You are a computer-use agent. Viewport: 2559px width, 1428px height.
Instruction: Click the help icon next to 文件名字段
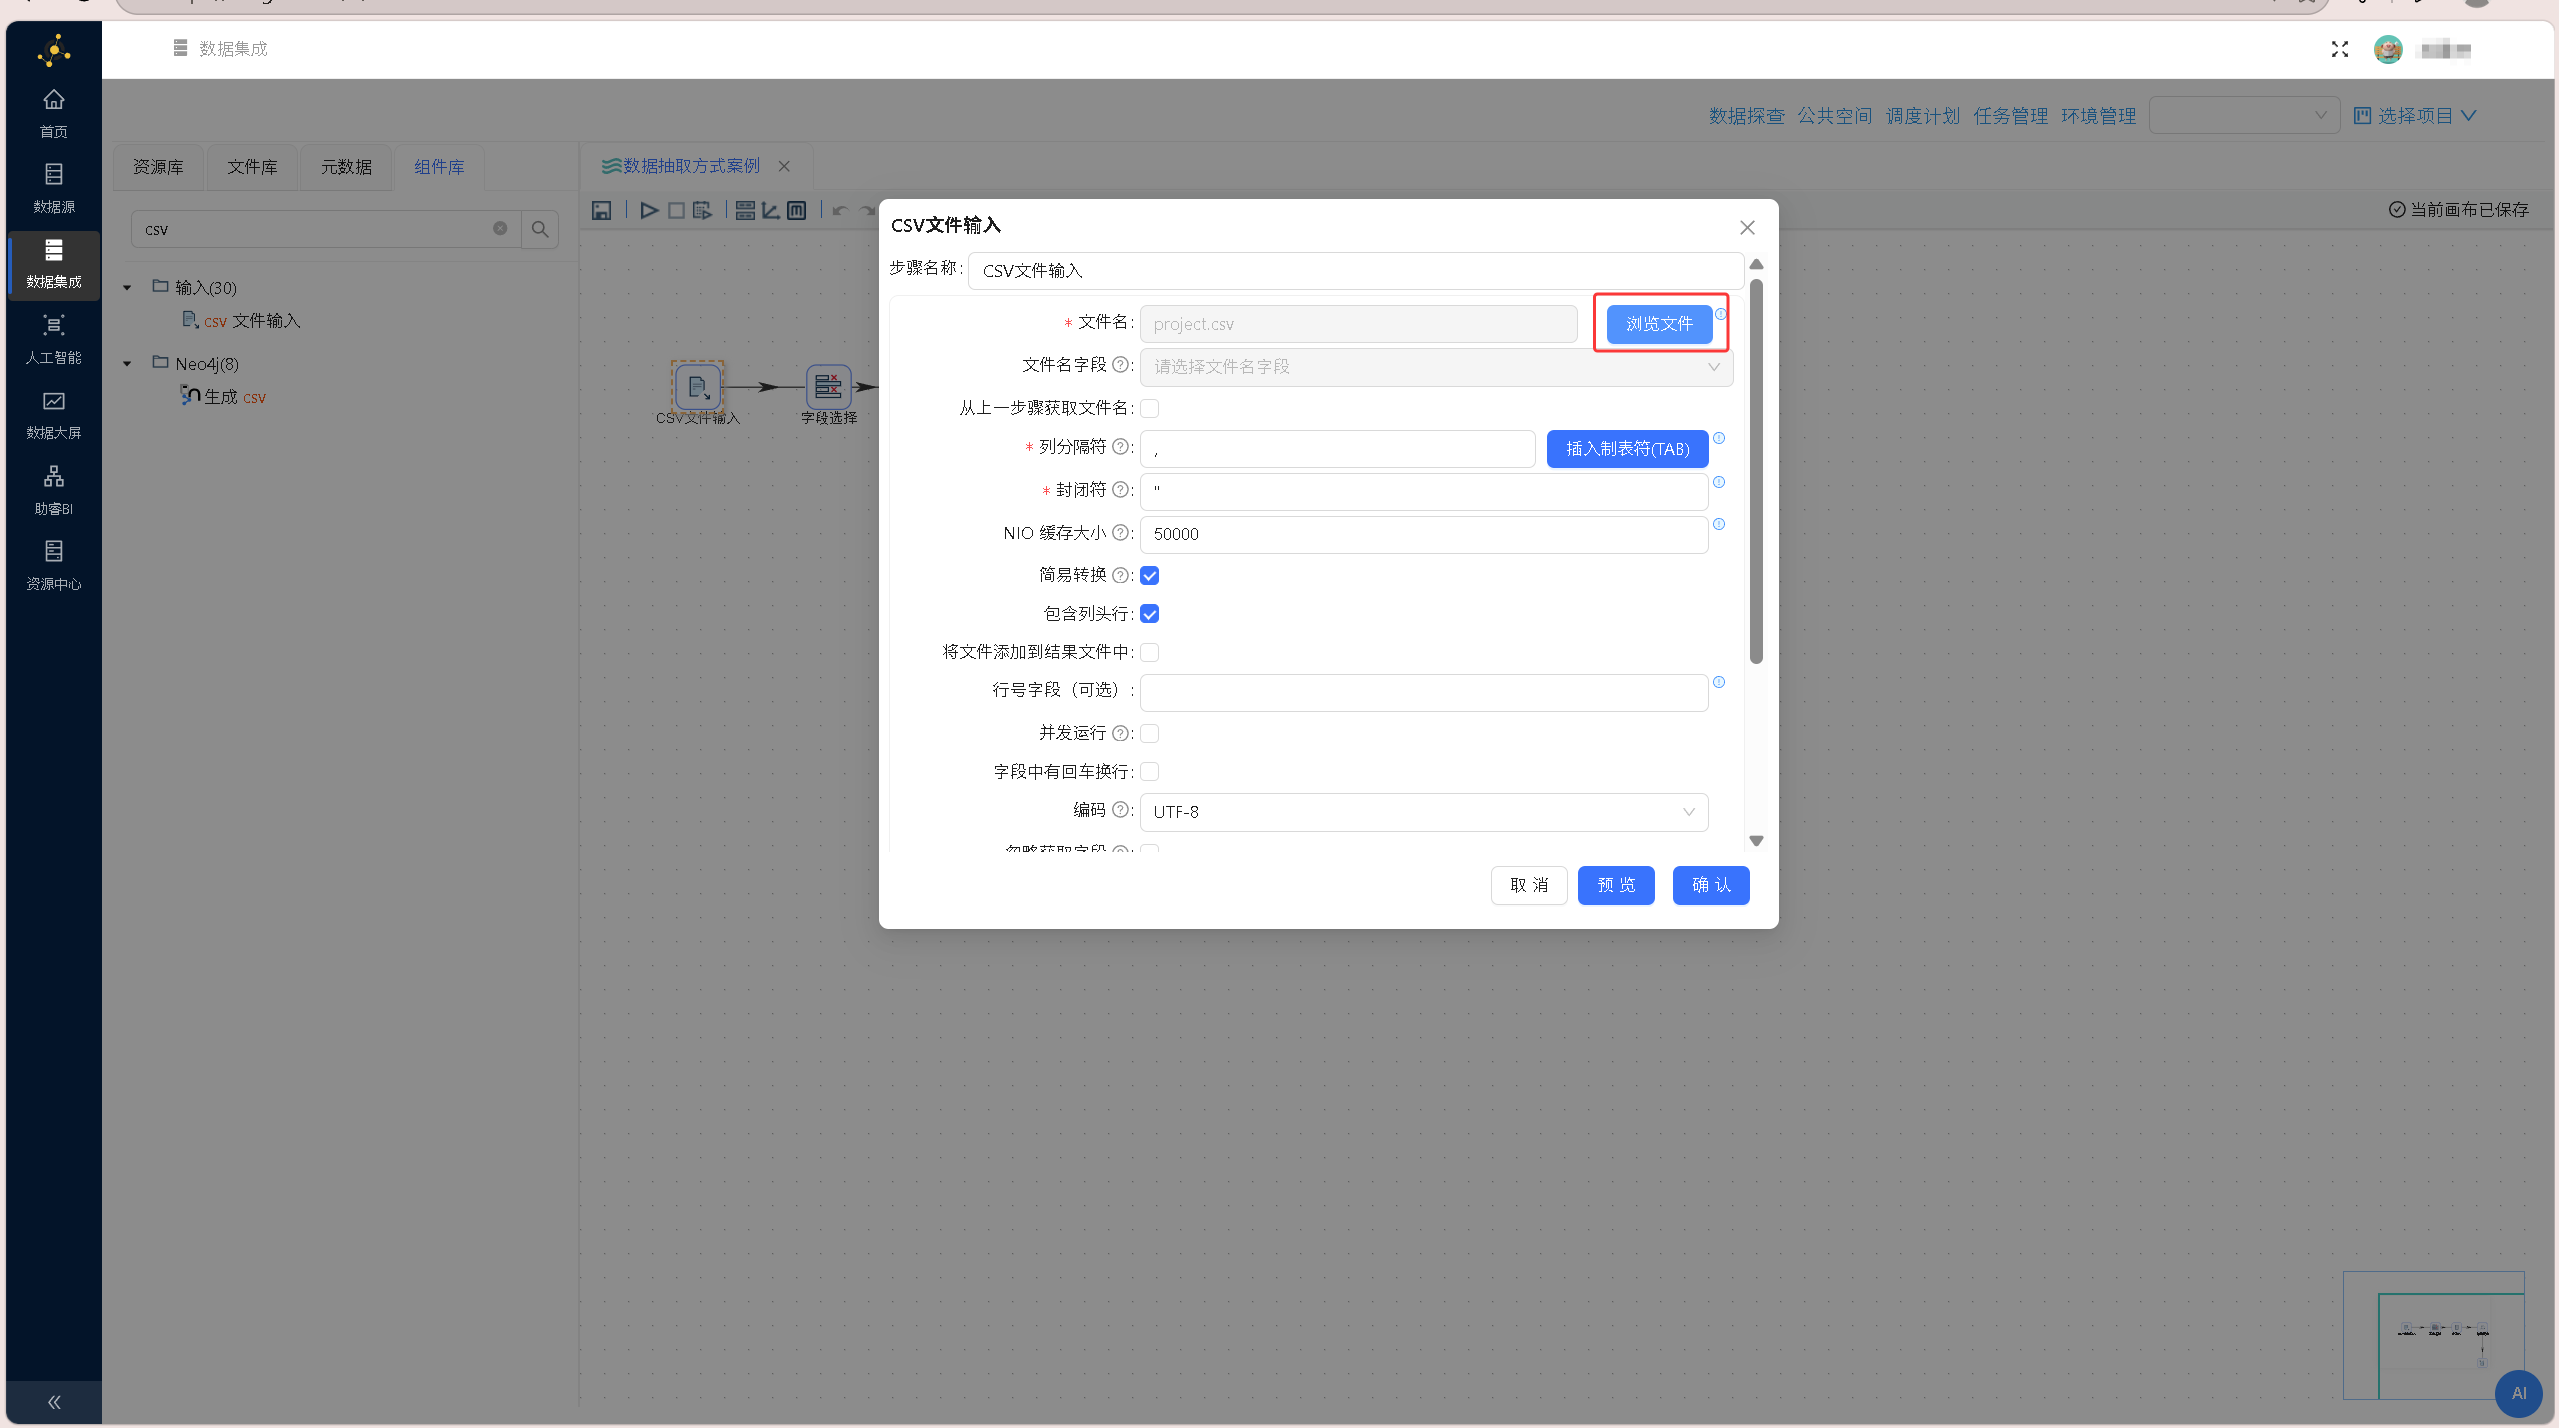click(1120, 365)
